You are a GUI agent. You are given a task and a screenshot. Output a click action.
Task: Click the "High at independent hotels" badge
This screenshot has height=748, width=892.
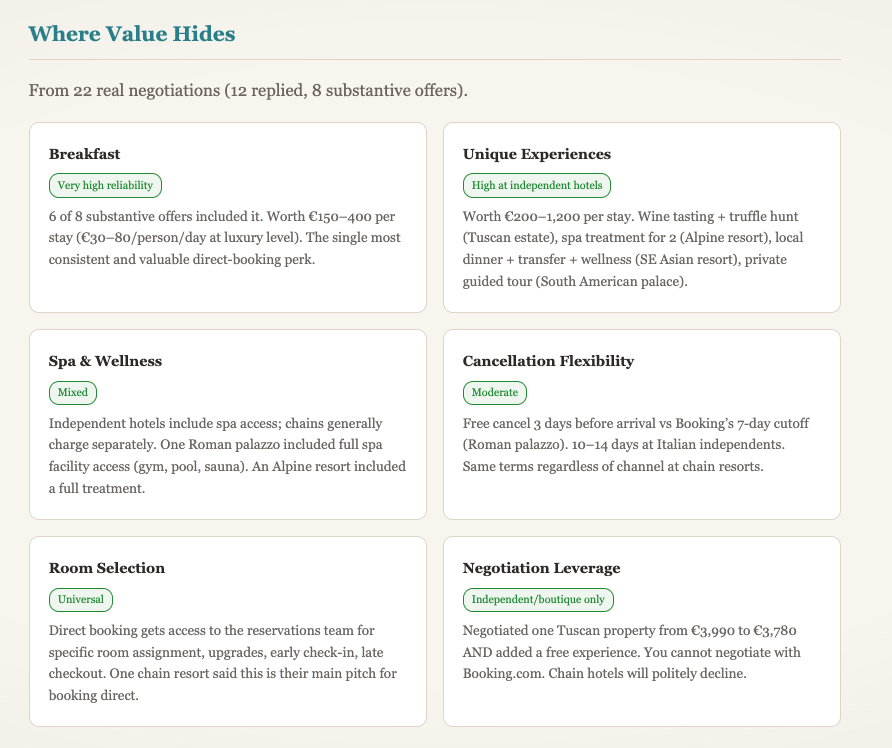pos(537,185)
